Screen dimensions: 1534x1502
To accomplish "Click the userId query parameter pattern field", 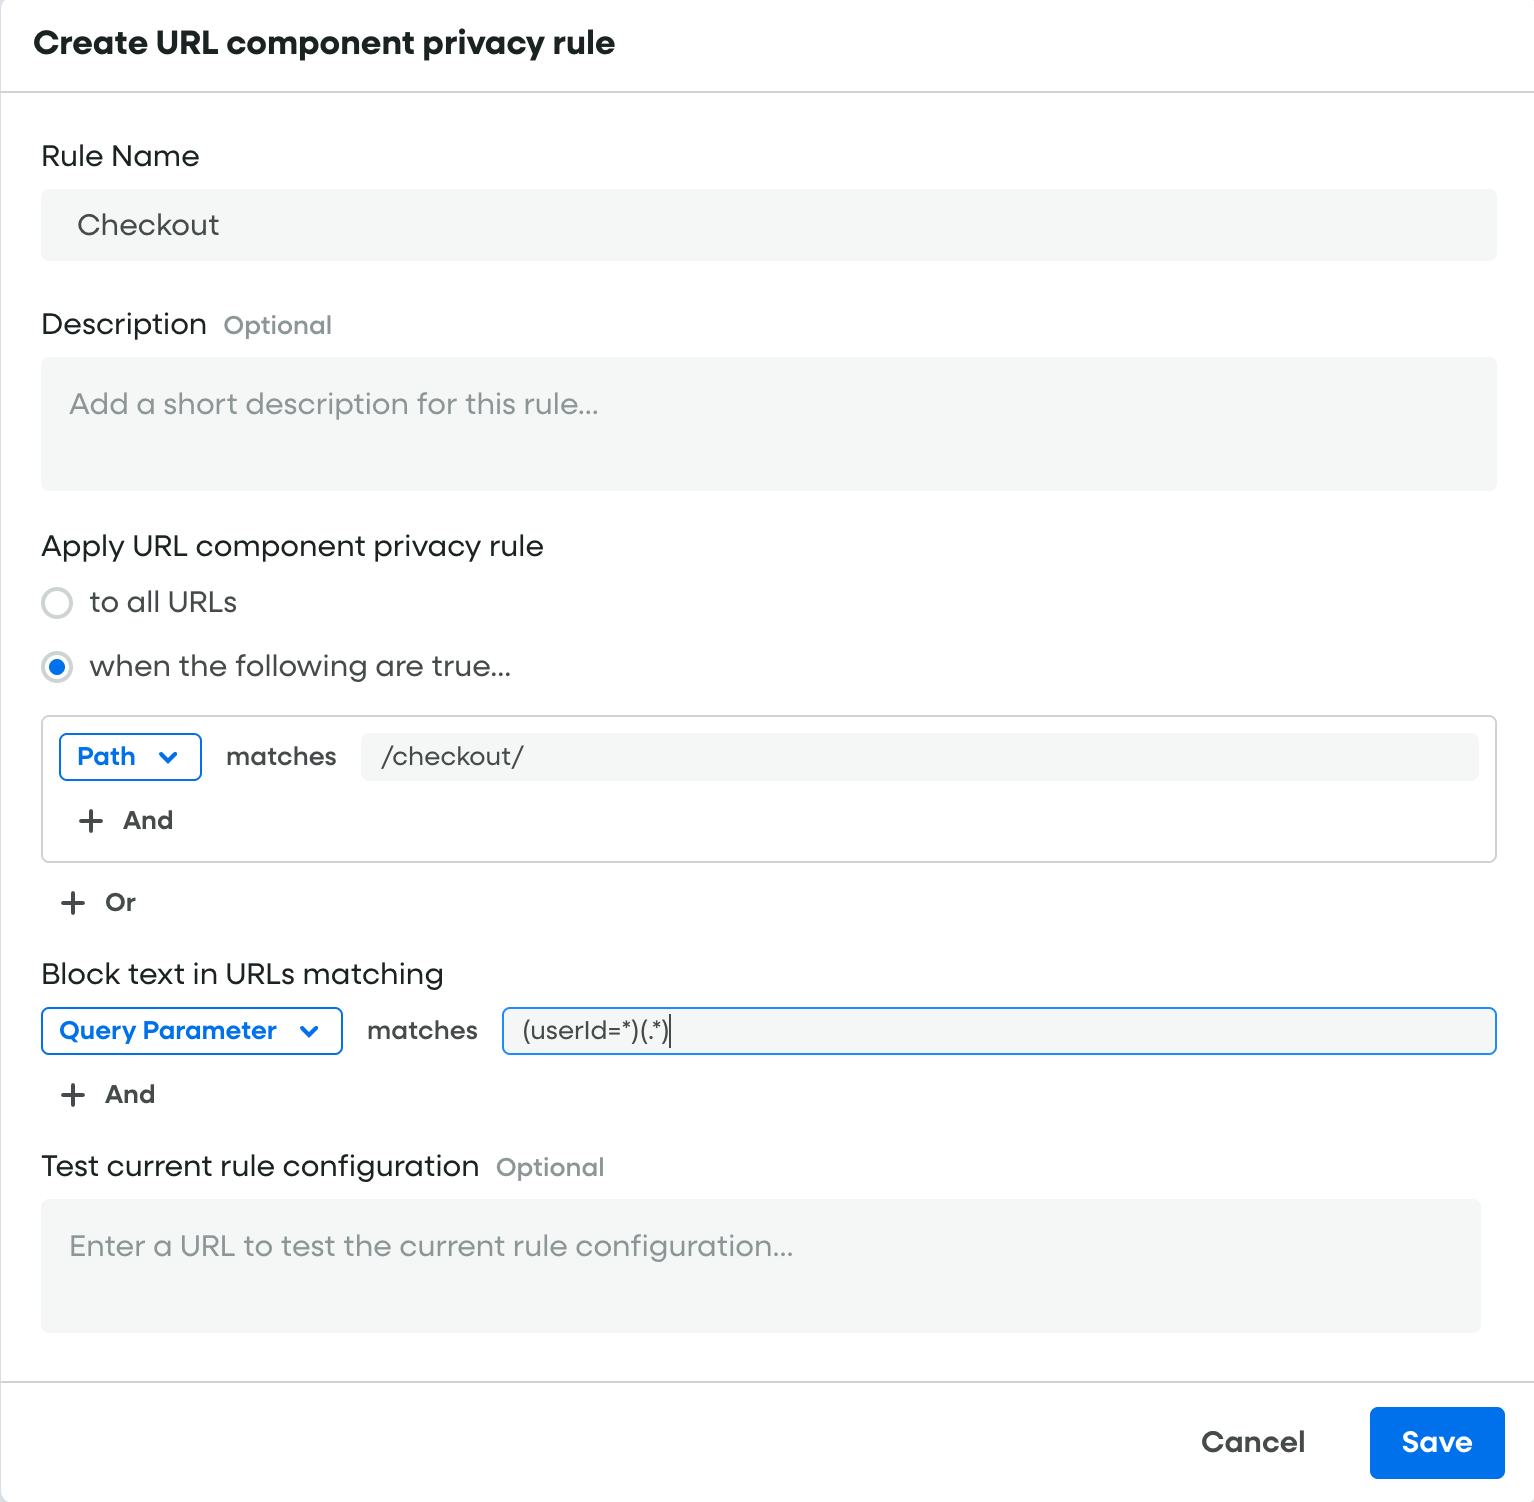I will [998, 1031].
